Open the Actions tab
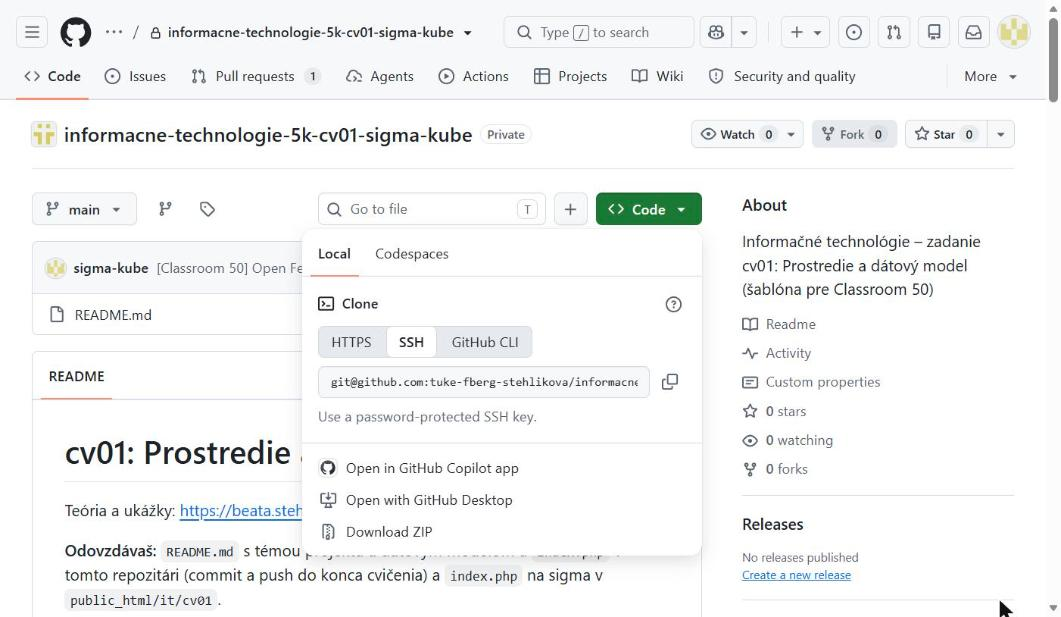 pyautogui.click(x=474, y=76)
